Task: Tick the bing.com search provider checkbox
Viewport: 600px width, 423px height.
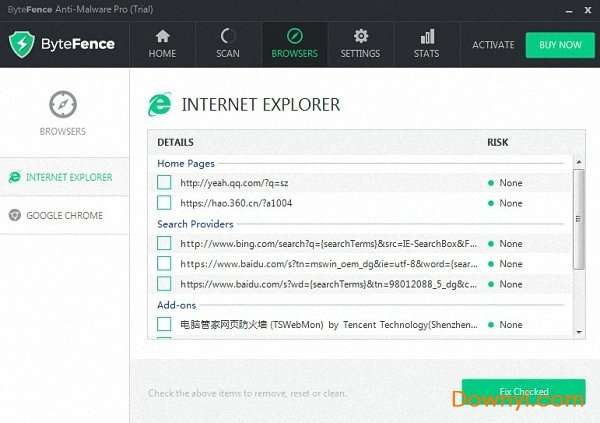Action: (164, 243)
